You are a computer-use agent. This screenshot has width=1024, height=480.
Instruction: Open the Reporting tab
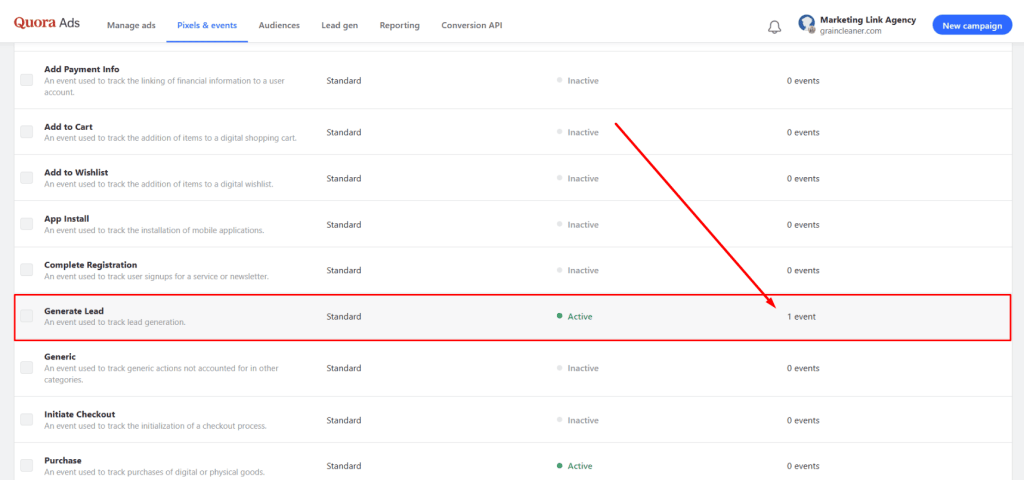click(x=399, y=25)
